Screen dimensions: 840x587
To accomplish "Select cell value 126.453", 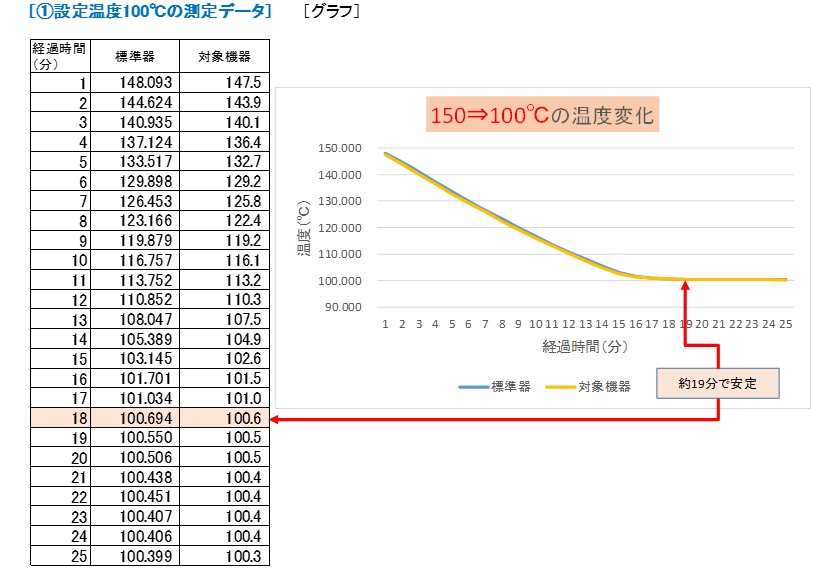I will tap(146, 201).
